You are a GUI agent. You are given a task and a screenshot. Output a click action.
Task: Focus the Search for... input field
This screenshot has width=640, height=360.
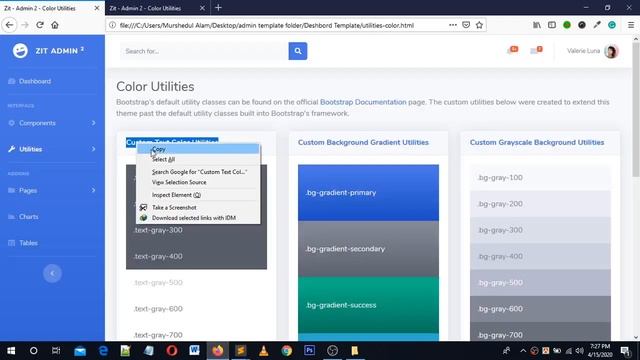204,51
